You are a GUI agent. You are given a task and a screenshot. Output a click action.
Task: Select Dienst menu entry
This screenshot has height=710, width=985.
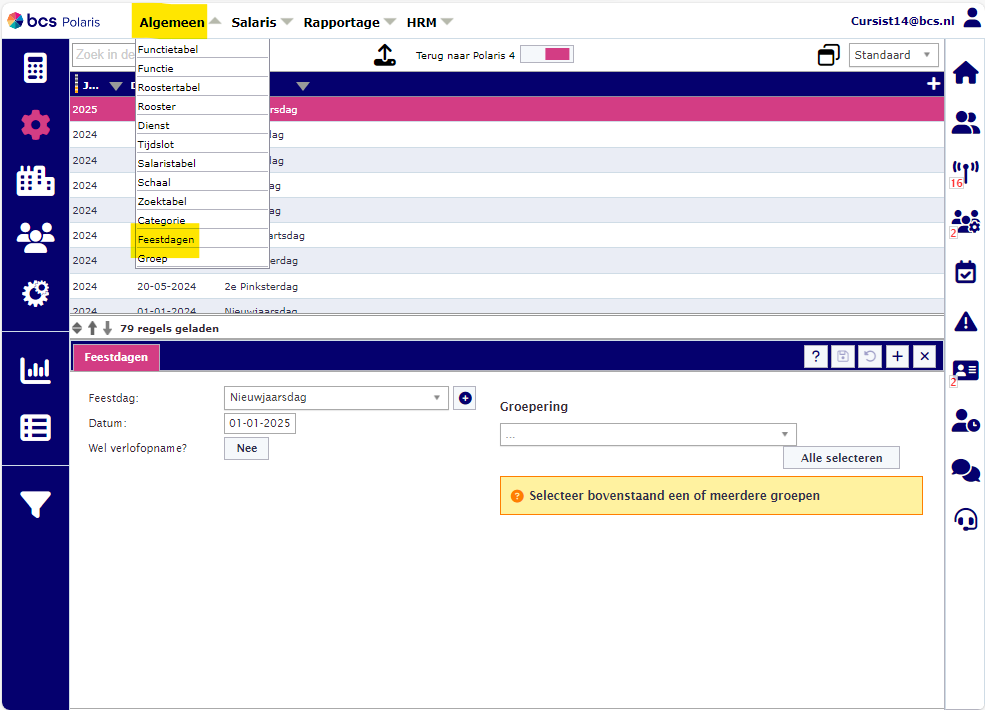[x=202, y=125]
